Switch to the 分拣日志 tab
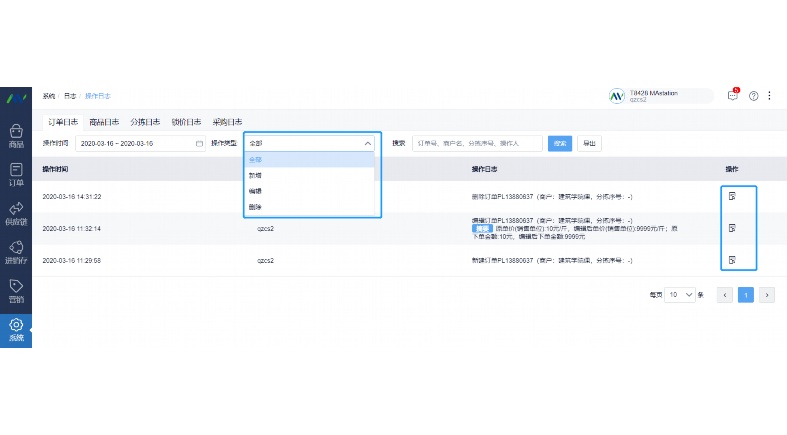The width and height of the screenshot is (787, 435). click(145, 122)
